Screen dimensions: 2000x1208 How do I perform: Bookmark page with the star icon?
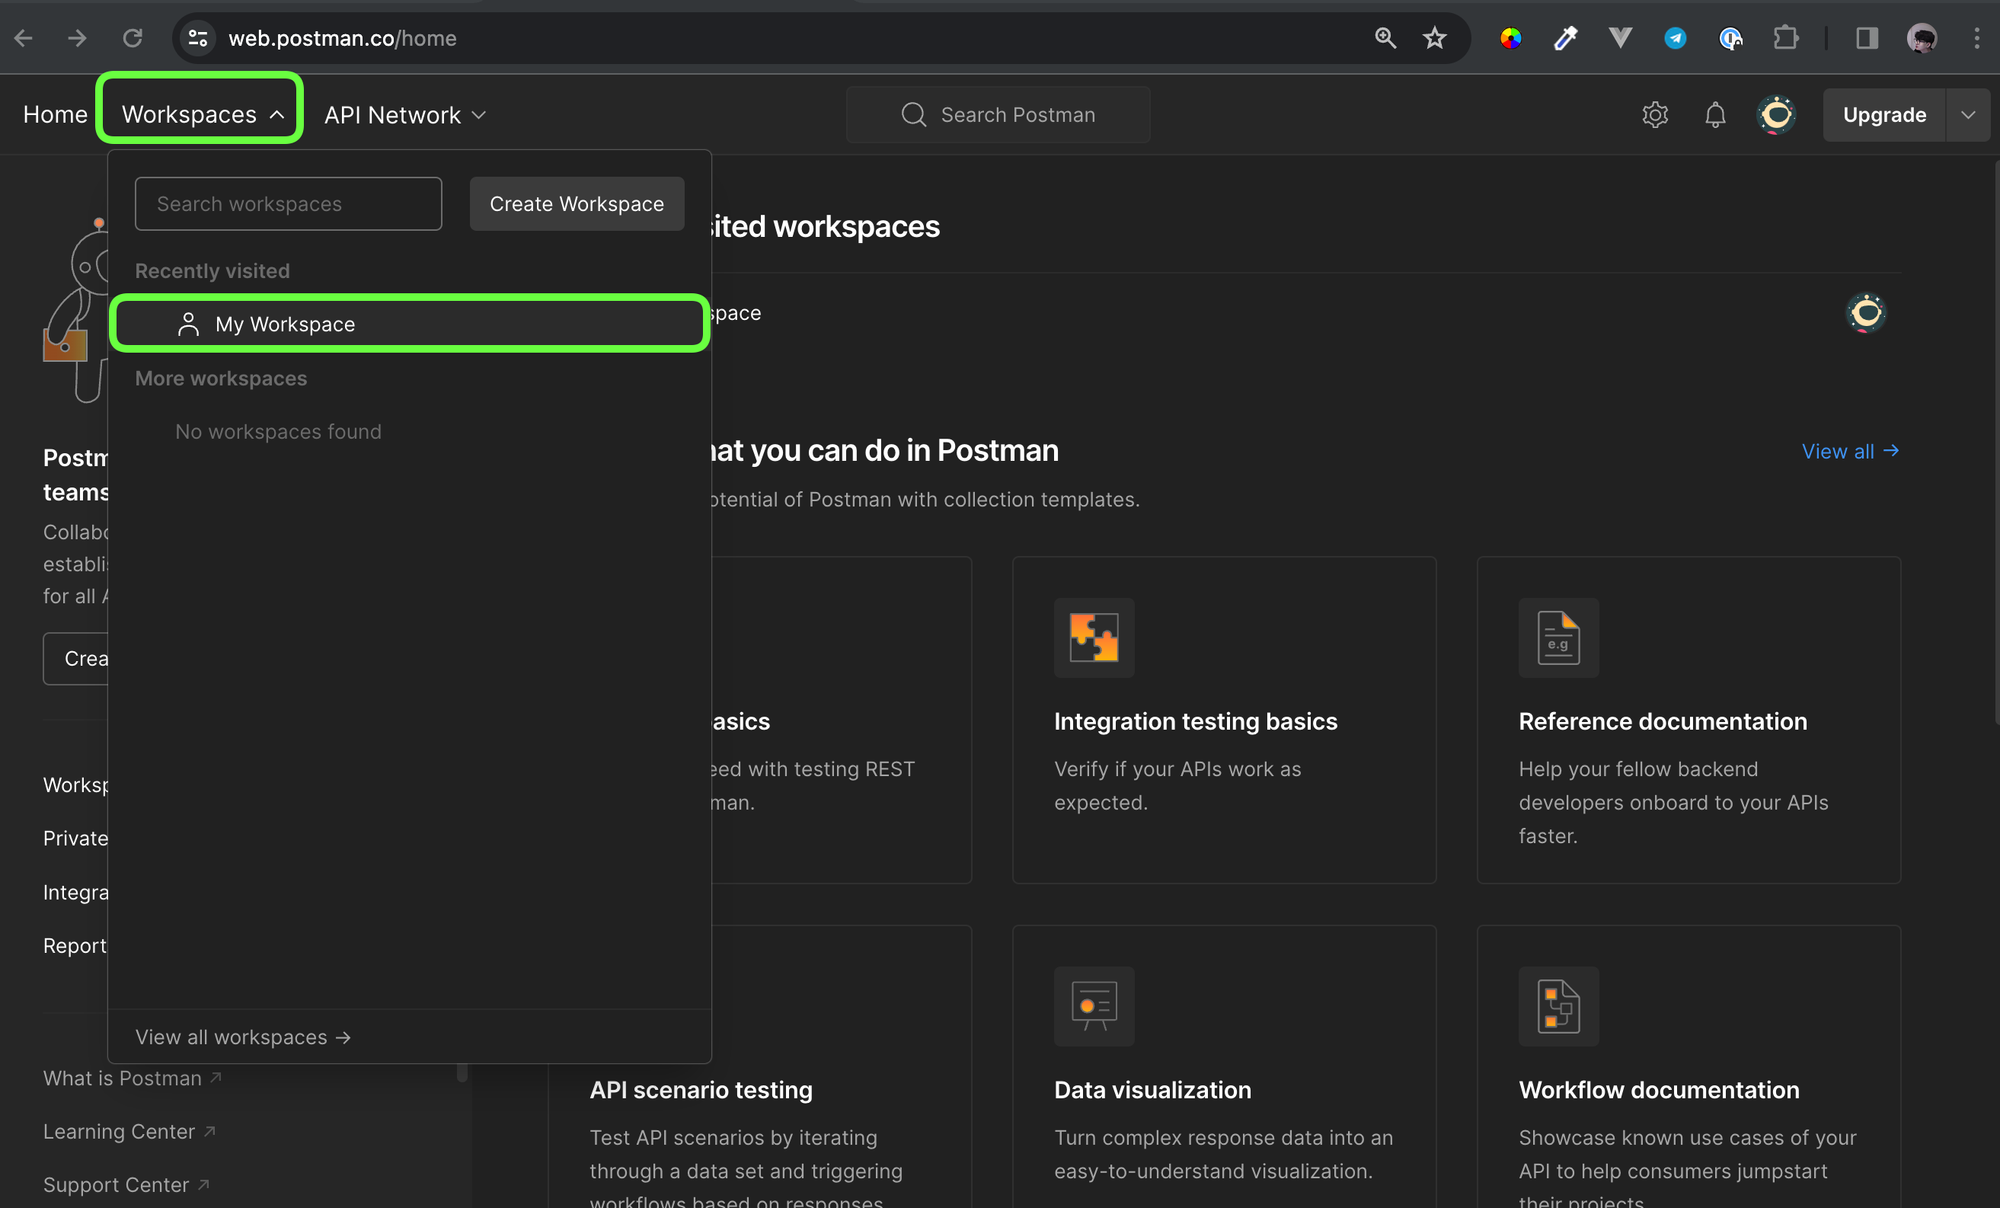(x=1435, y=38)
